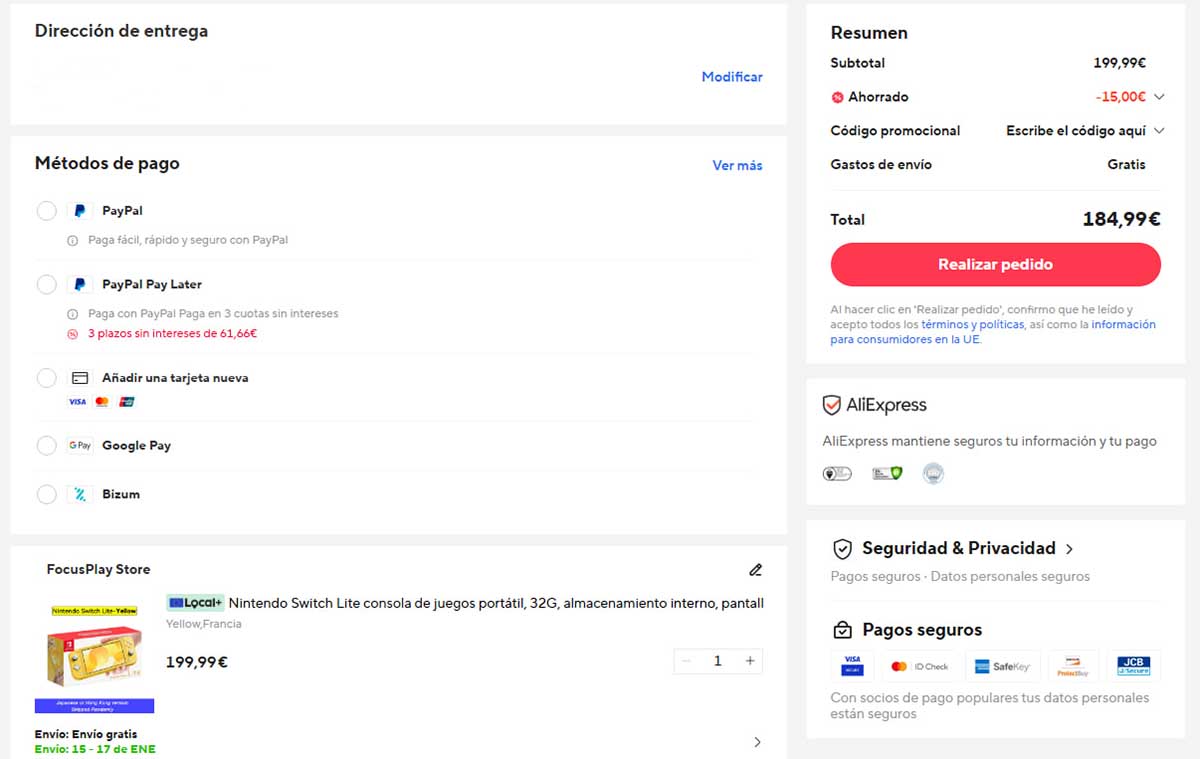Screen dimensions: 1200x759
Task: Expand the Ahorrado savings details chevron
Action: pos(1159,97)
